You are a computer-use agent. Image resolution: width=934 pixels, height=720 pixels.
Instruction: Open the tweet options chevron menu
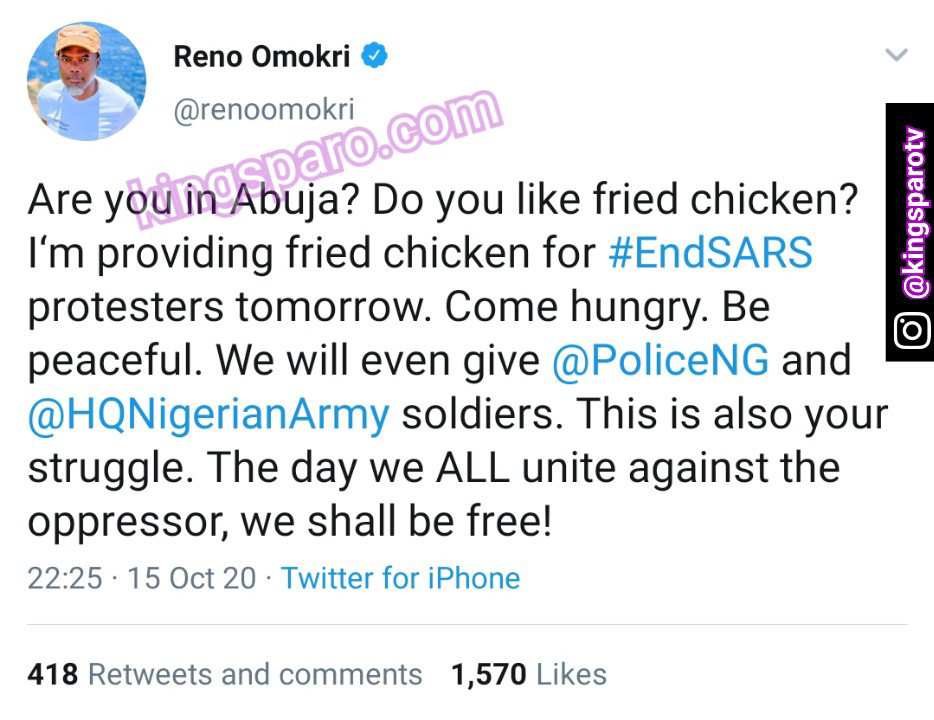[897, 56]
